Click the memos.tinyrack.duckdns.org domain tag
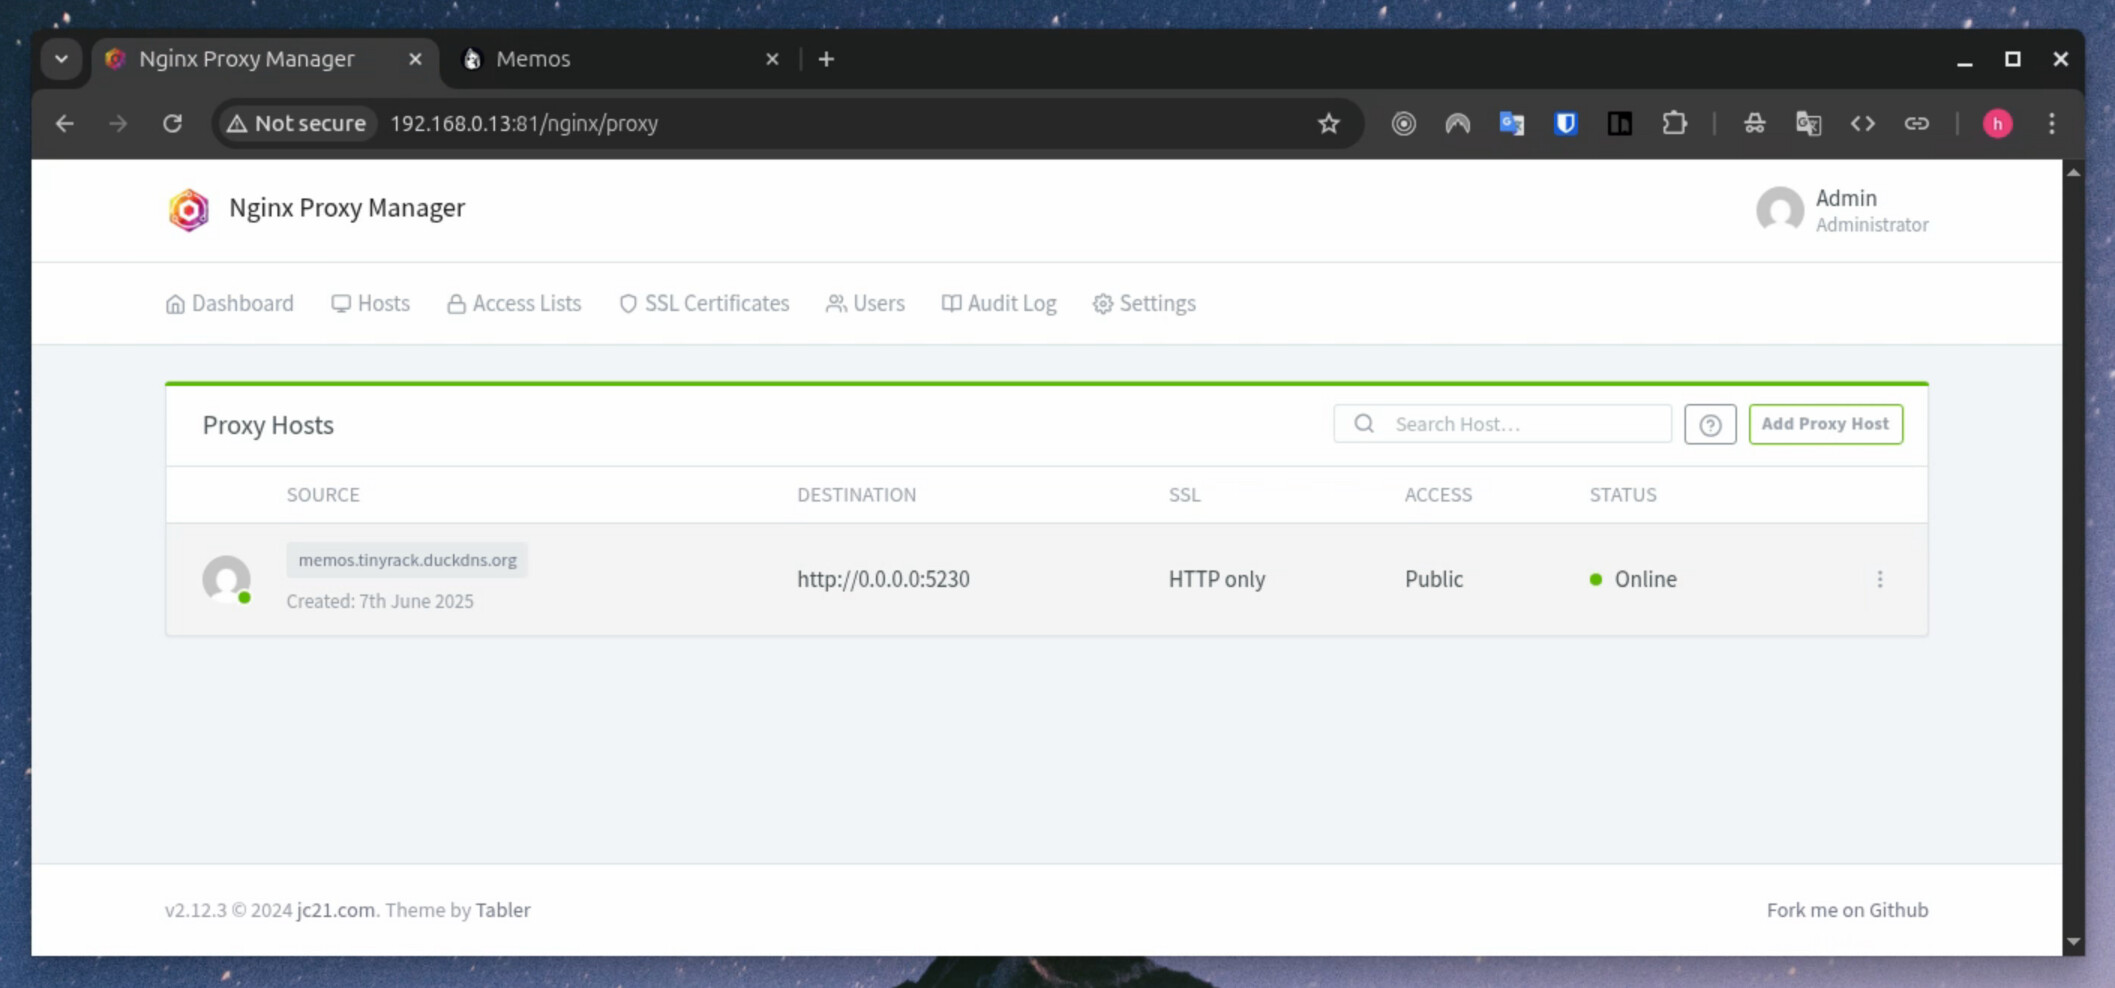 (407, 560)
